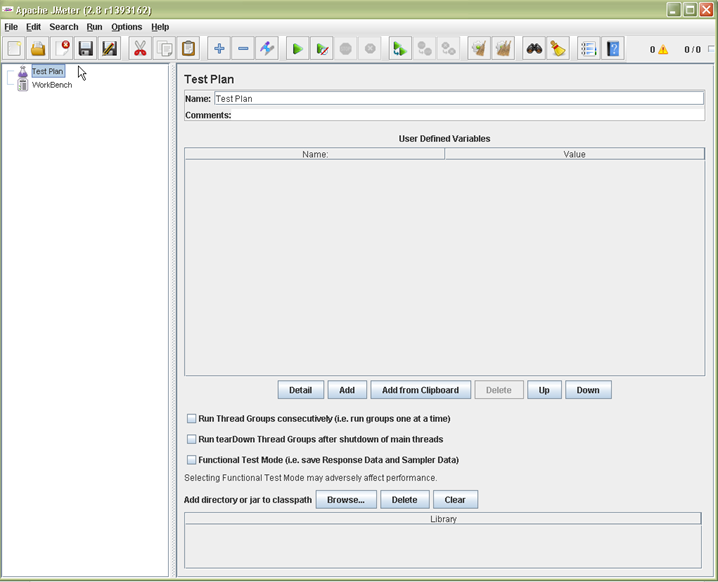Image resolution: width=718 pixels, height=582 pixels.
Task: Open a test plan with folder icon
Action: (38, 49)
